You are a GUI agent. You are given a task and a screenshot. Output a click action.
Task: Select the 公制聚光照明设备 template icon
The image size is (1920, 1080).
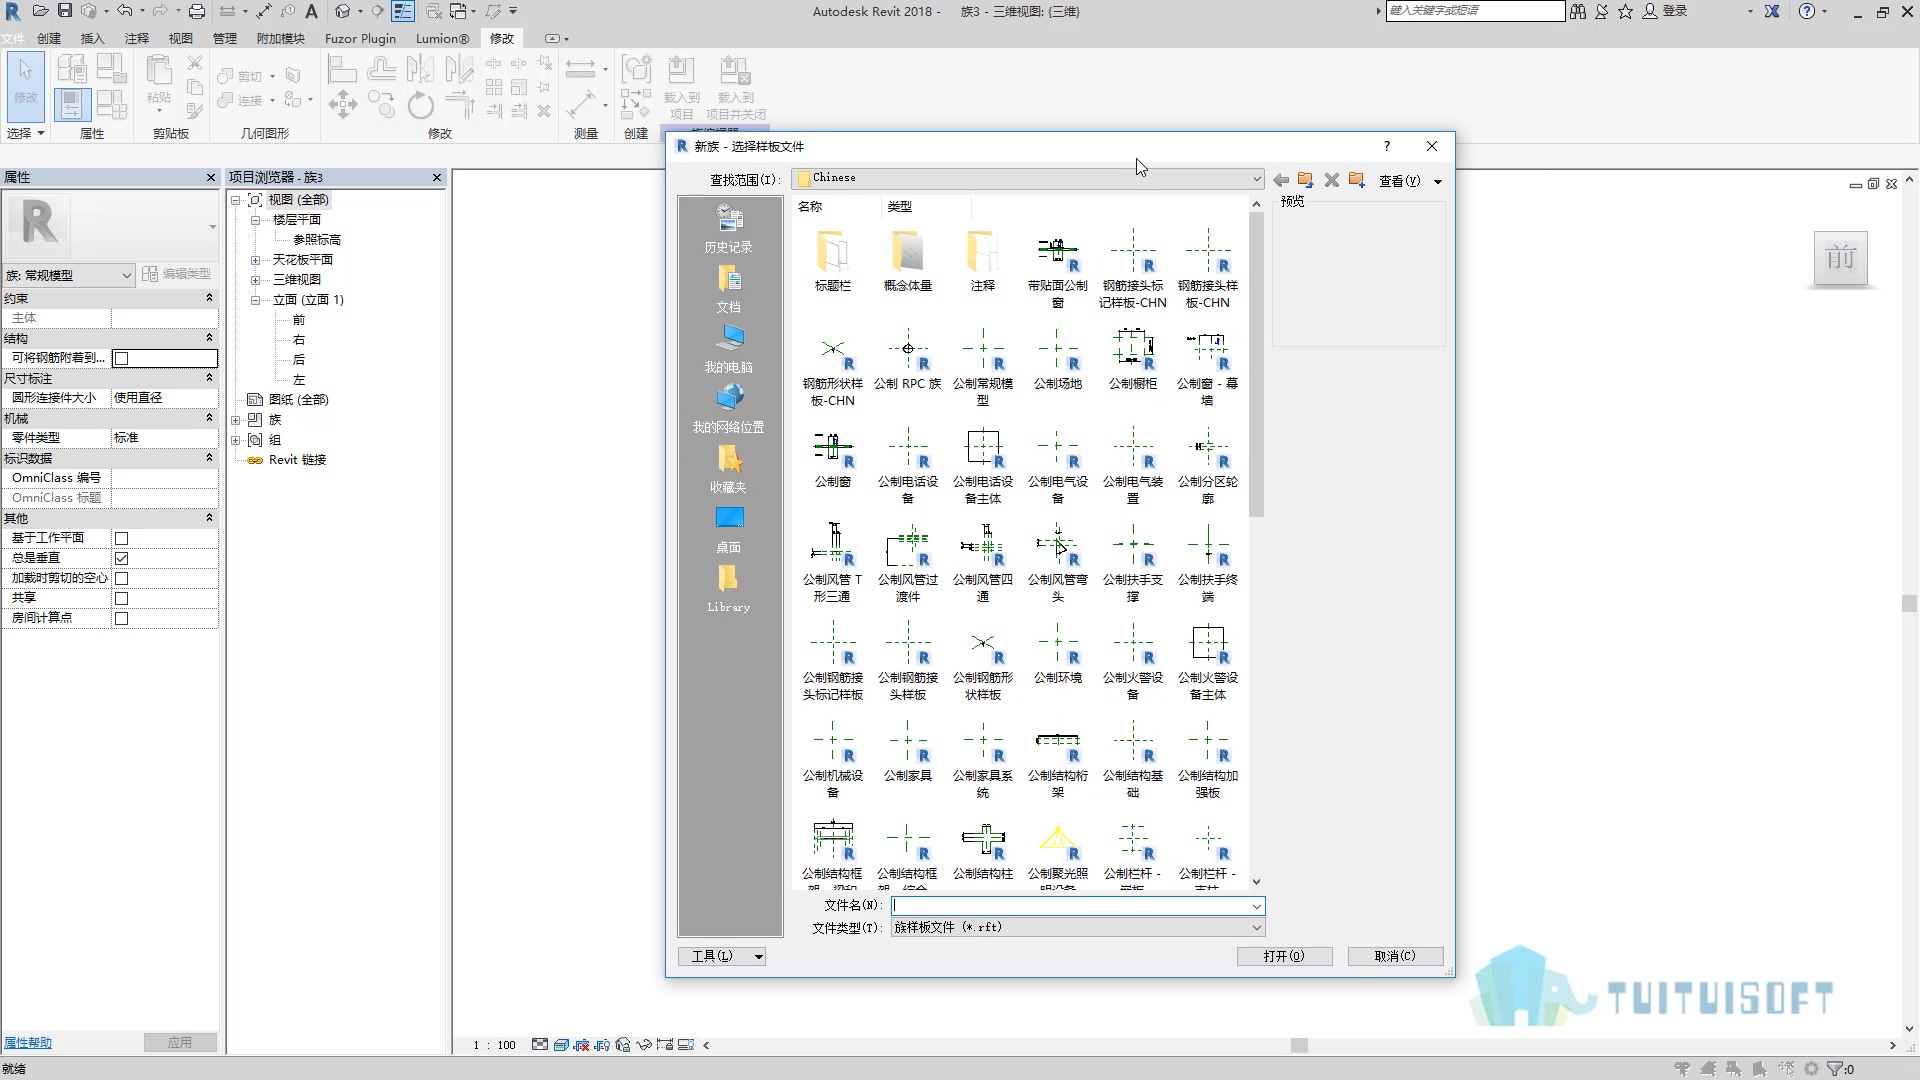tap(1058, 842)
